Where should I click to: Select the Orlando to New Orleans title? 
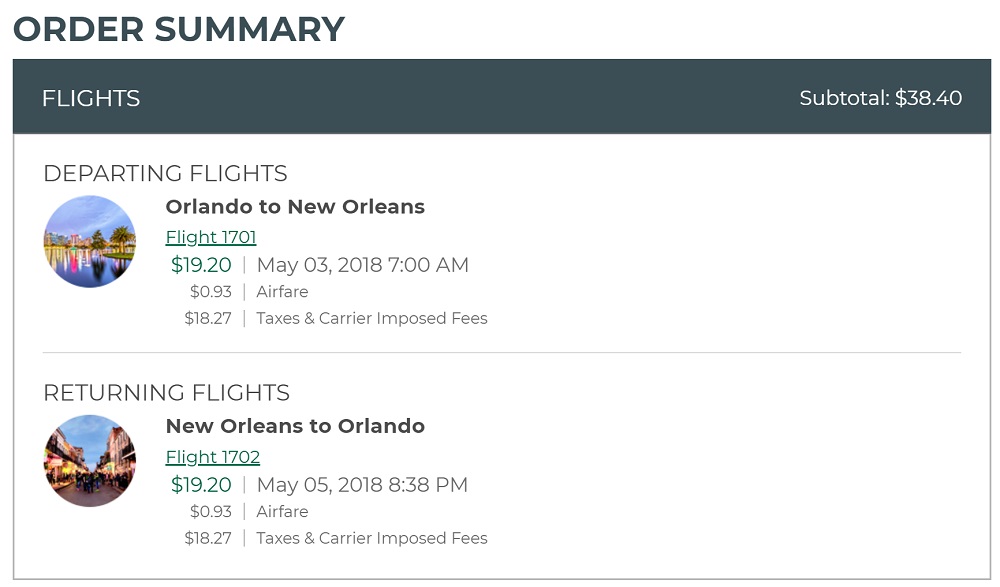point(295,207)
